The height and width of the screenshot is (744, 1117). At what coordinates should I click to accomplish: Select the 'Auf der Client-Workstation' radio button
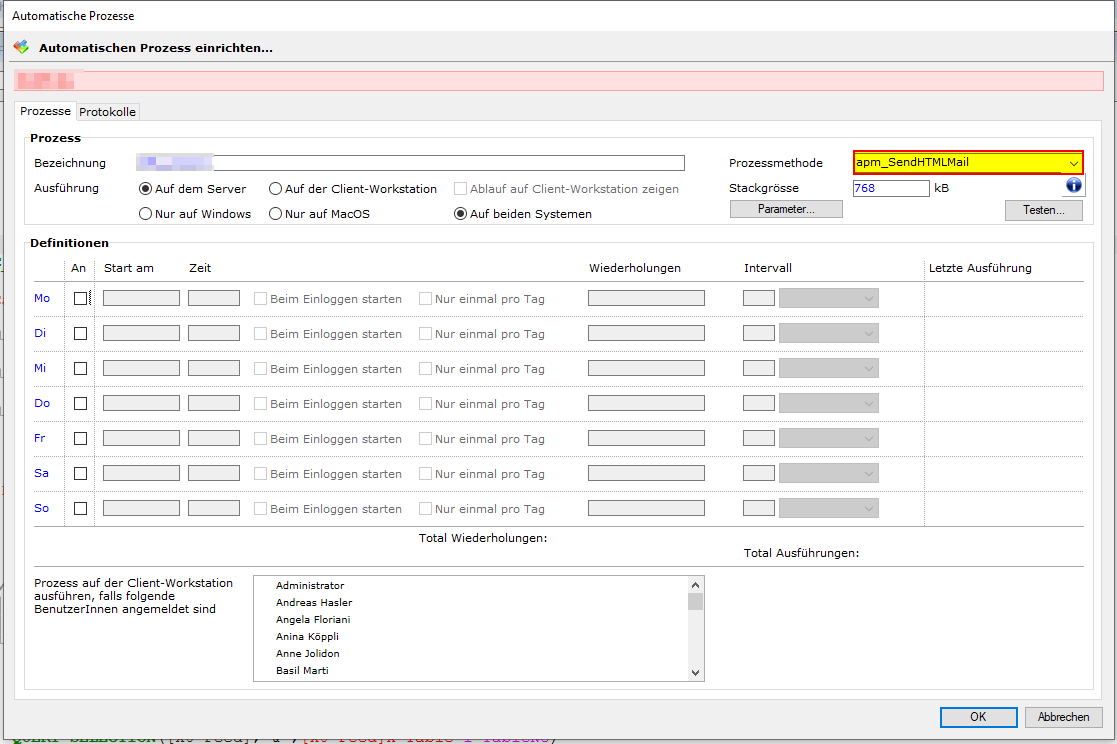(x=275, y=189)
